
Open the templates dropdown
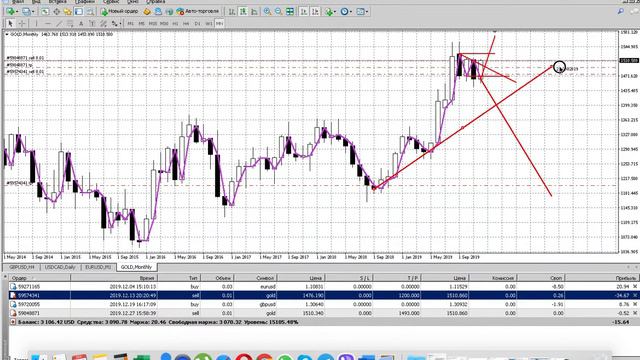362,12
